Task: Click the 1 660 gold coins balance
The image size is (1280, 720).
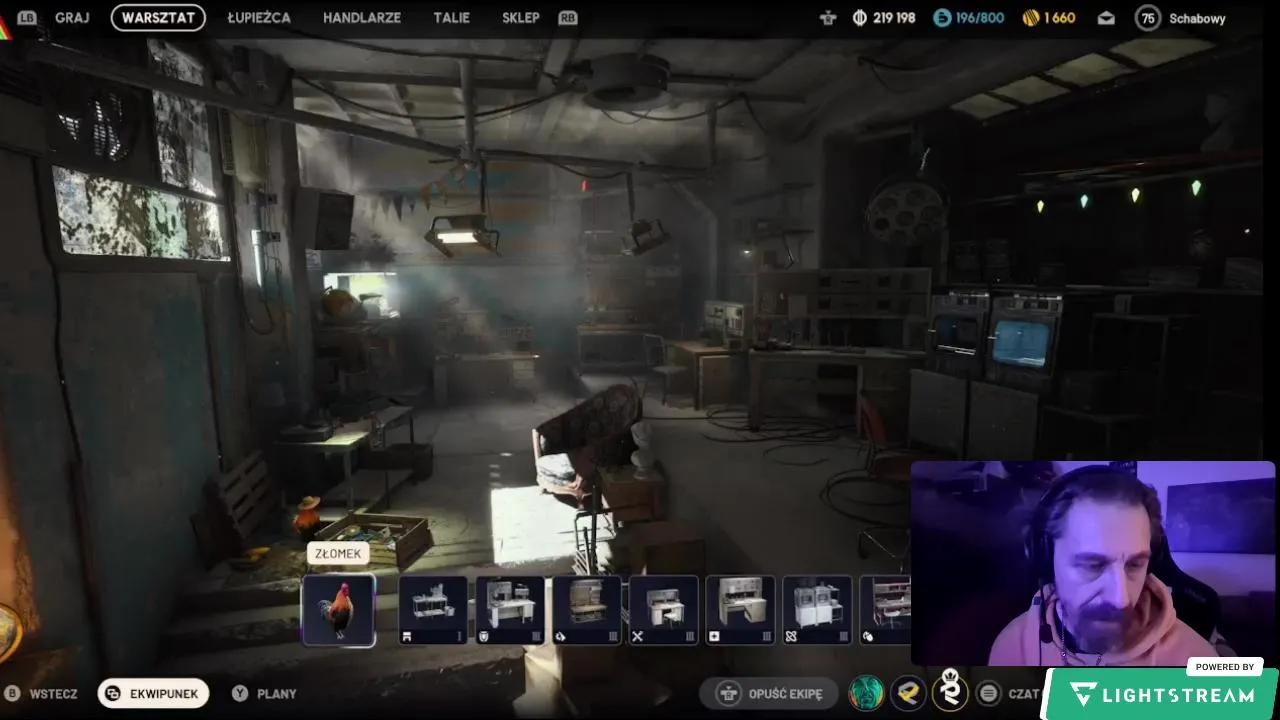Action: pos(1060,18)
